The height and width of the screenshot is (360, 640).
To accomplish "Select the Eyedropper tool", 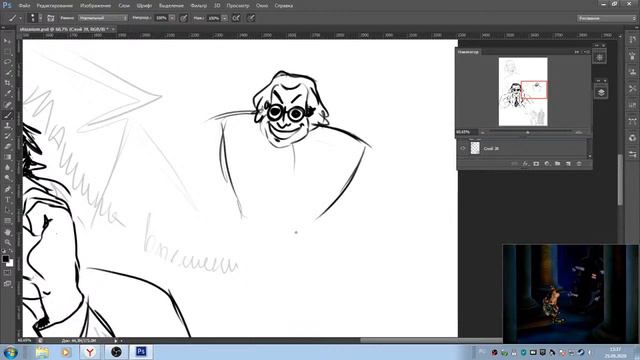I will point(7,93).
